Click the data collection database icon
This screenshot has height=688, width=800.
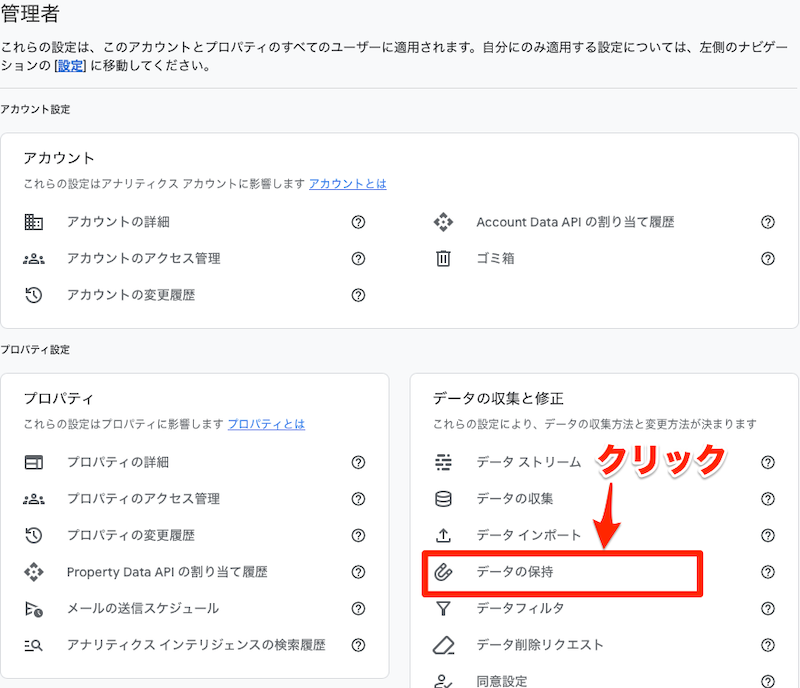pos(443,499)
